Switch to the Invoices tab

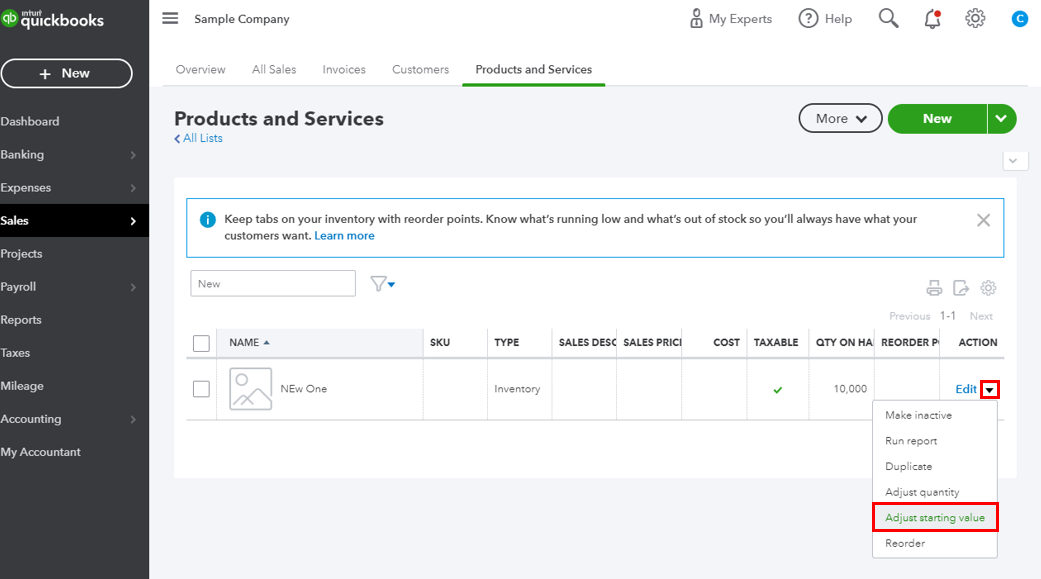tap(344, 70)
